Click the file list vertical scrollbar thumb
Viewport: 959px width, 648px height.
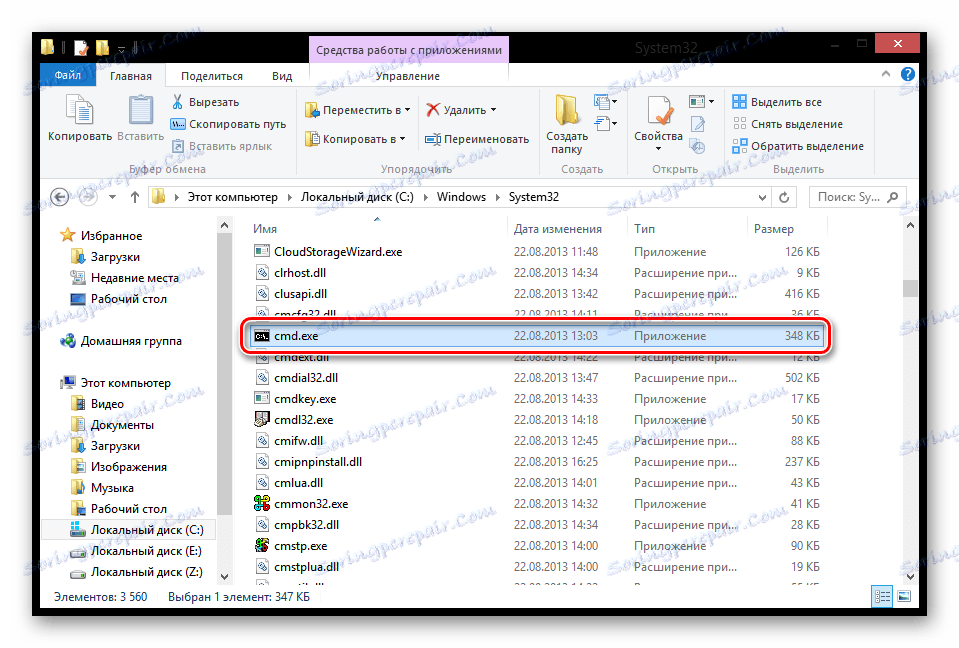(910, 287)
